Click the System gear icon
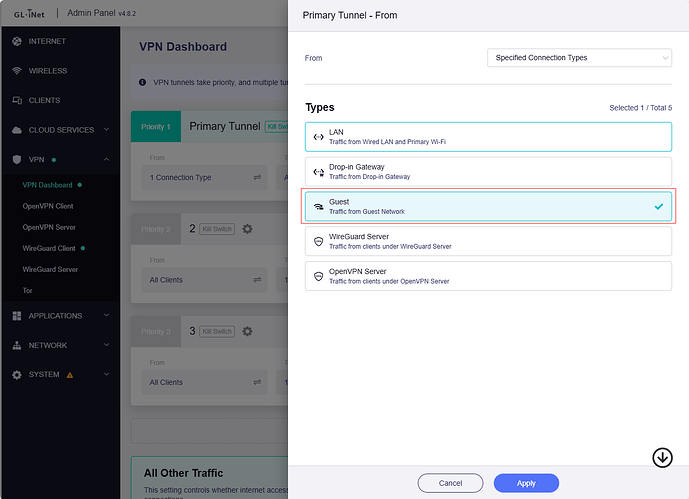The width and height of the screenshot is (689, 499). pyautogui.click(x=17, y=375)
